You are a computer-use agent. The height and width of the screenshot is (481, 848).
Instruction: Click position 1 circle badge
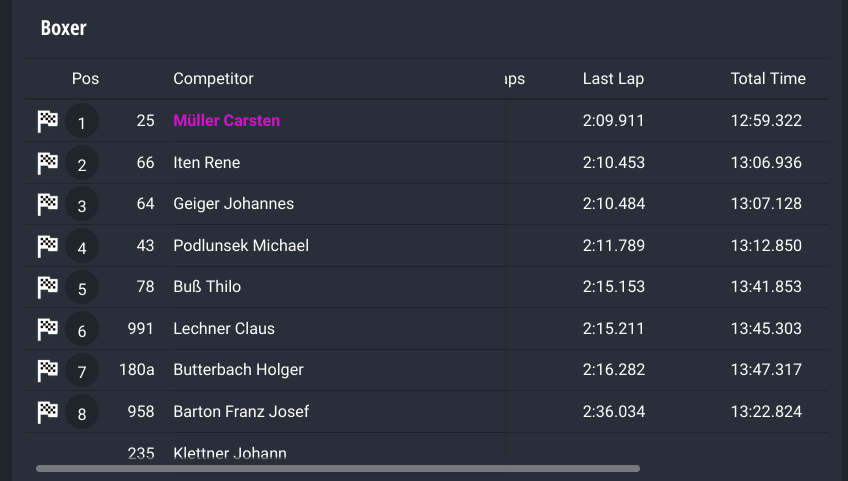tap(82, 121)
